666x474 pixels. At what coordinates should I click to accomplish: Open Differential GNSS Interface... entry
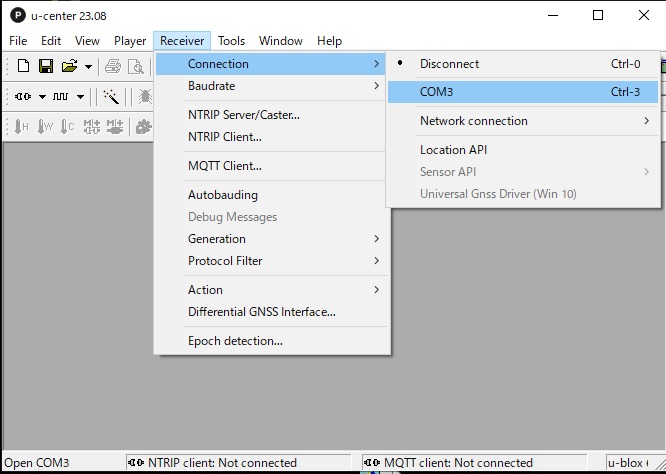click(x=271, y=312)
